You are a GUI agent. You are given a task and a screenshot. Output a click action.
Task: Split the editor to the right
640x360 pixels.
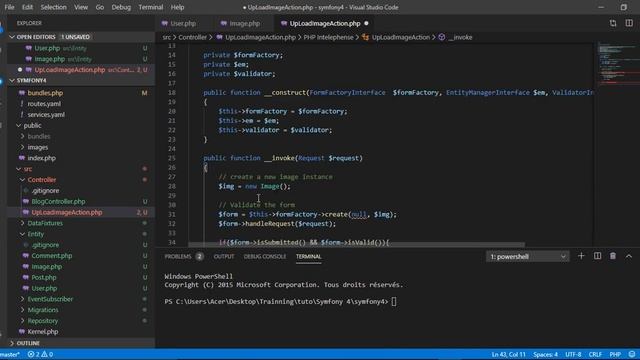point(629,24)
